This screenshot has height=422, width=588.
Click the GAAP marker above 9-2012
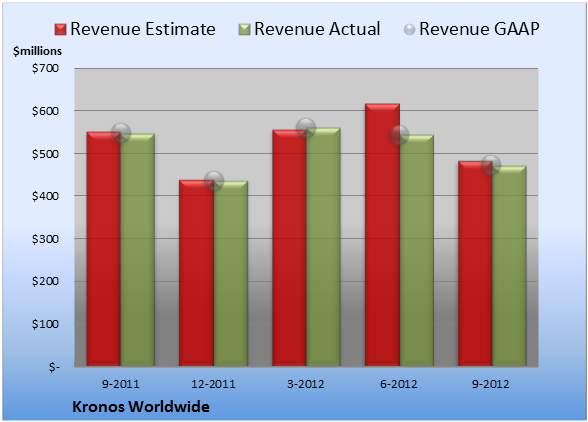[491, 165]
